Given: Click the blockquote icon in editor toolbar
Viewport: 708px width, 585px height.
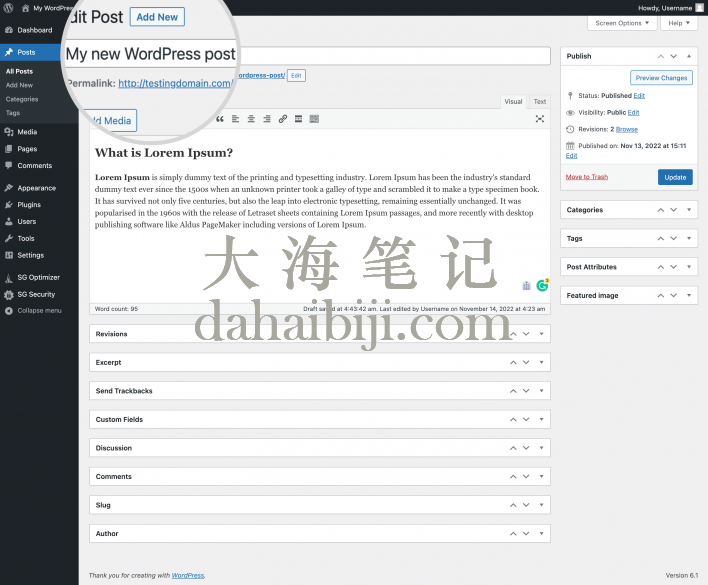Looking at the screenshot, I should tap(220, 119).
